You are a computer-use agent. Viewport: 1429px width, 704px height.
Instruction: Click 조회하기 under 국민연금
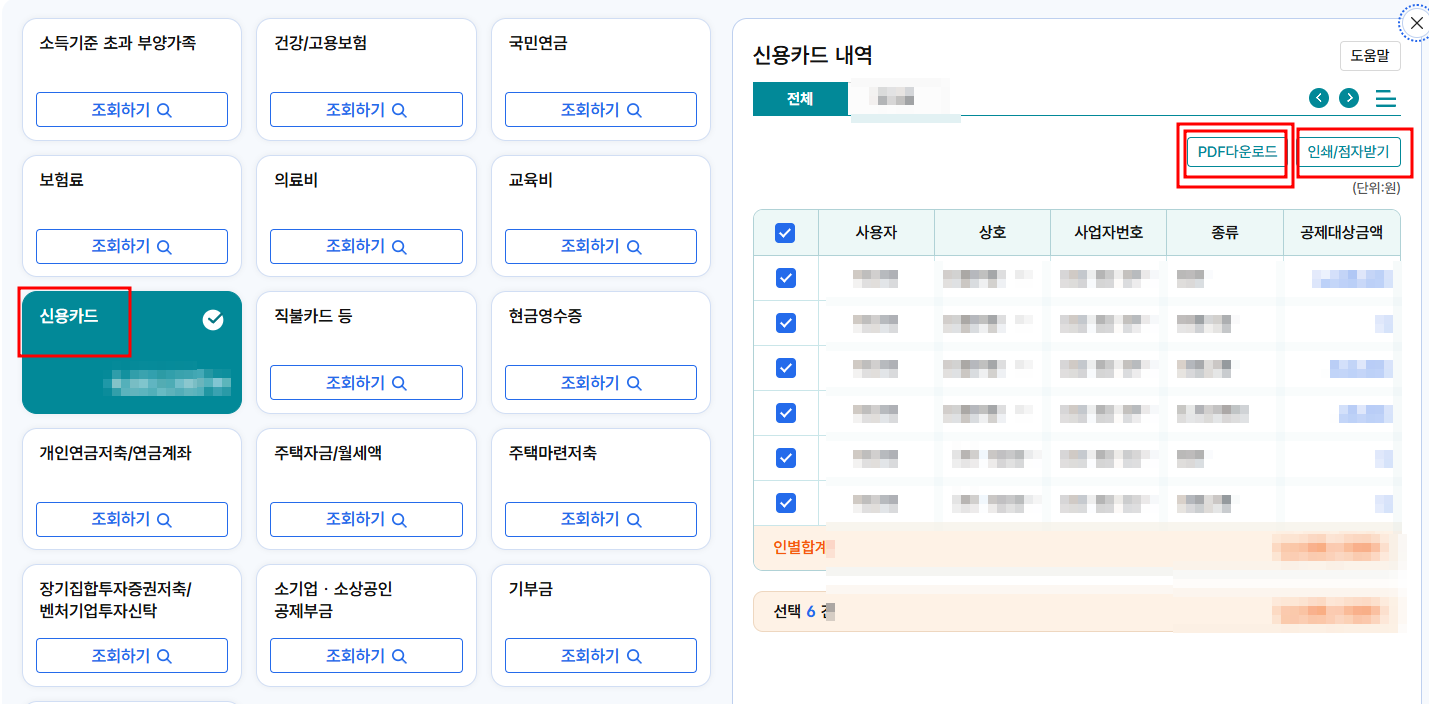click(601, 110)
